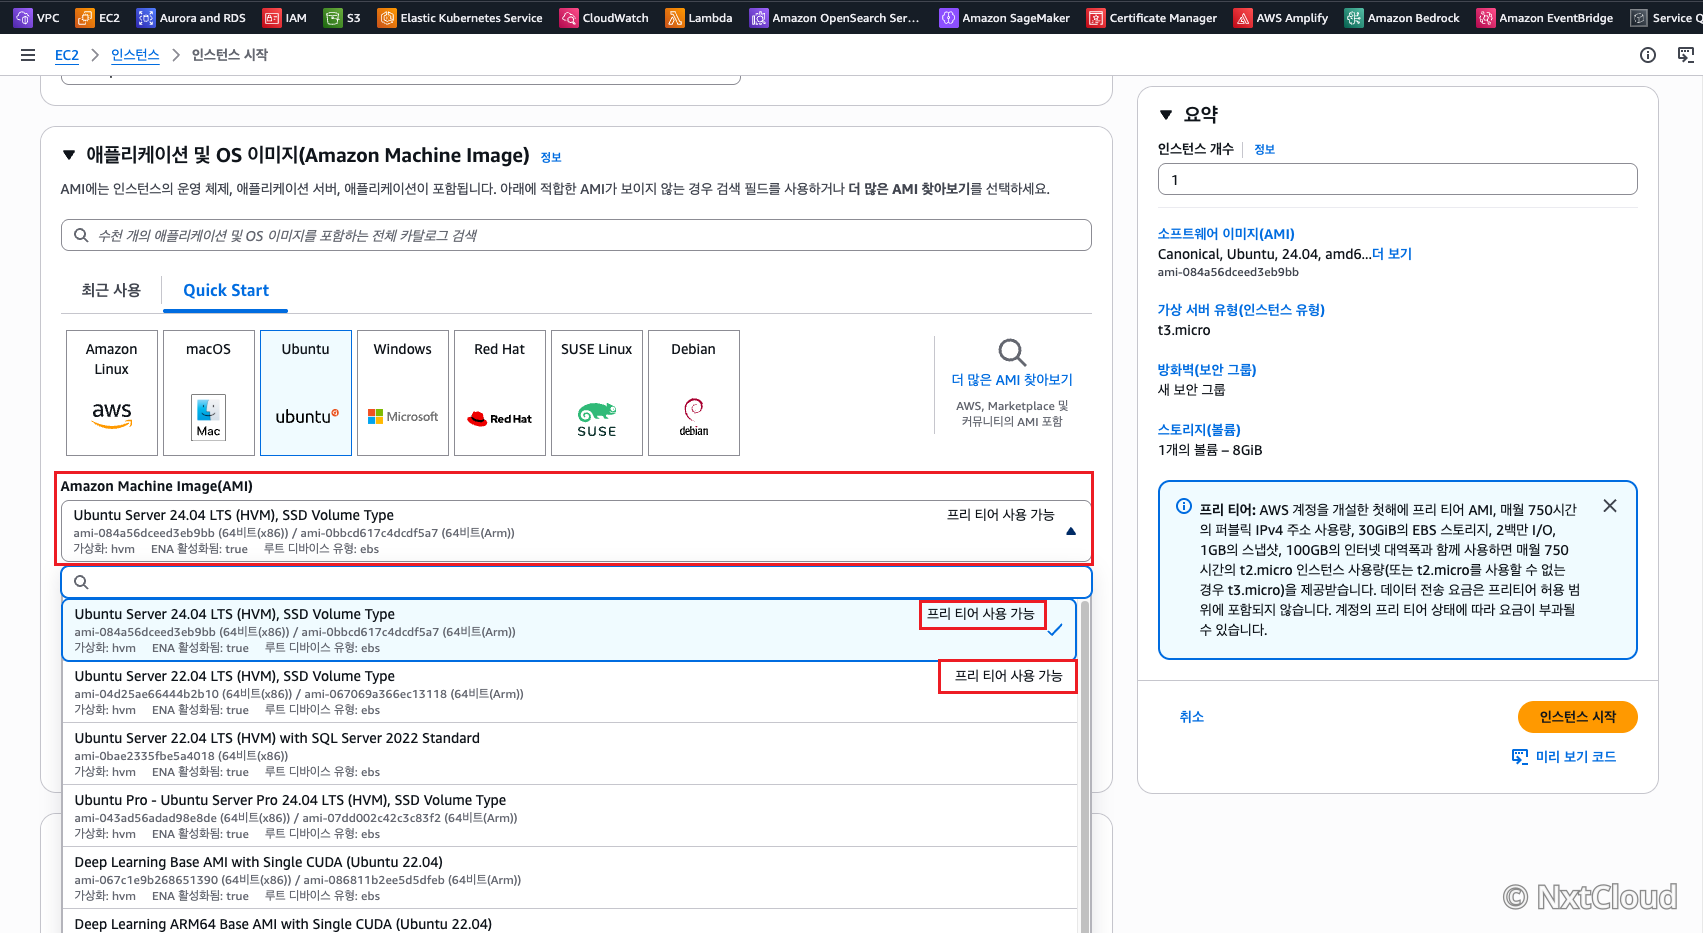Click the 취소 cancel button
The image size is (1703, 933).
1192,717
